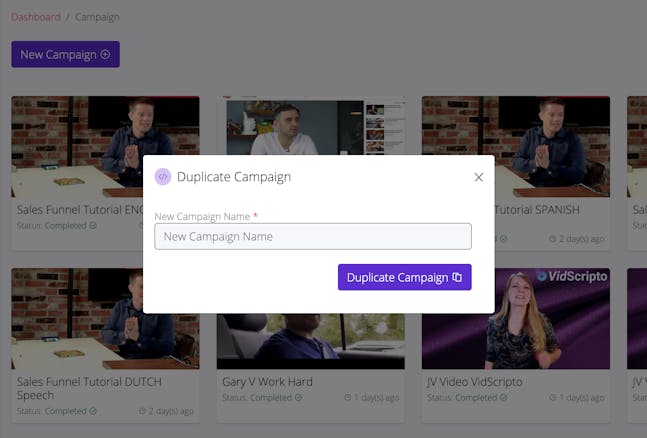Viewport: 647px width, 438px height.
Task: Click clock icon on Sales Funnel Tutorial SPANISH card
Action: [x=554, y=239]
